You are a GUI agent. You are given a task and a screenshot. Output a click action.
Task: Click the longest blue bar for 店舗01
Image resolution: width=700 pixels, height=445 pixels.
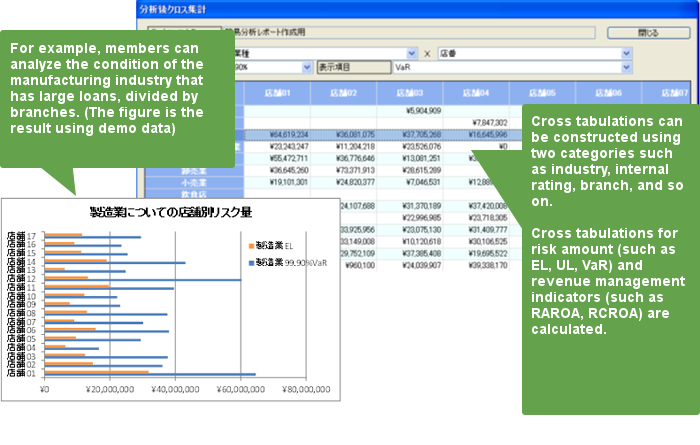tap(150, 375)
